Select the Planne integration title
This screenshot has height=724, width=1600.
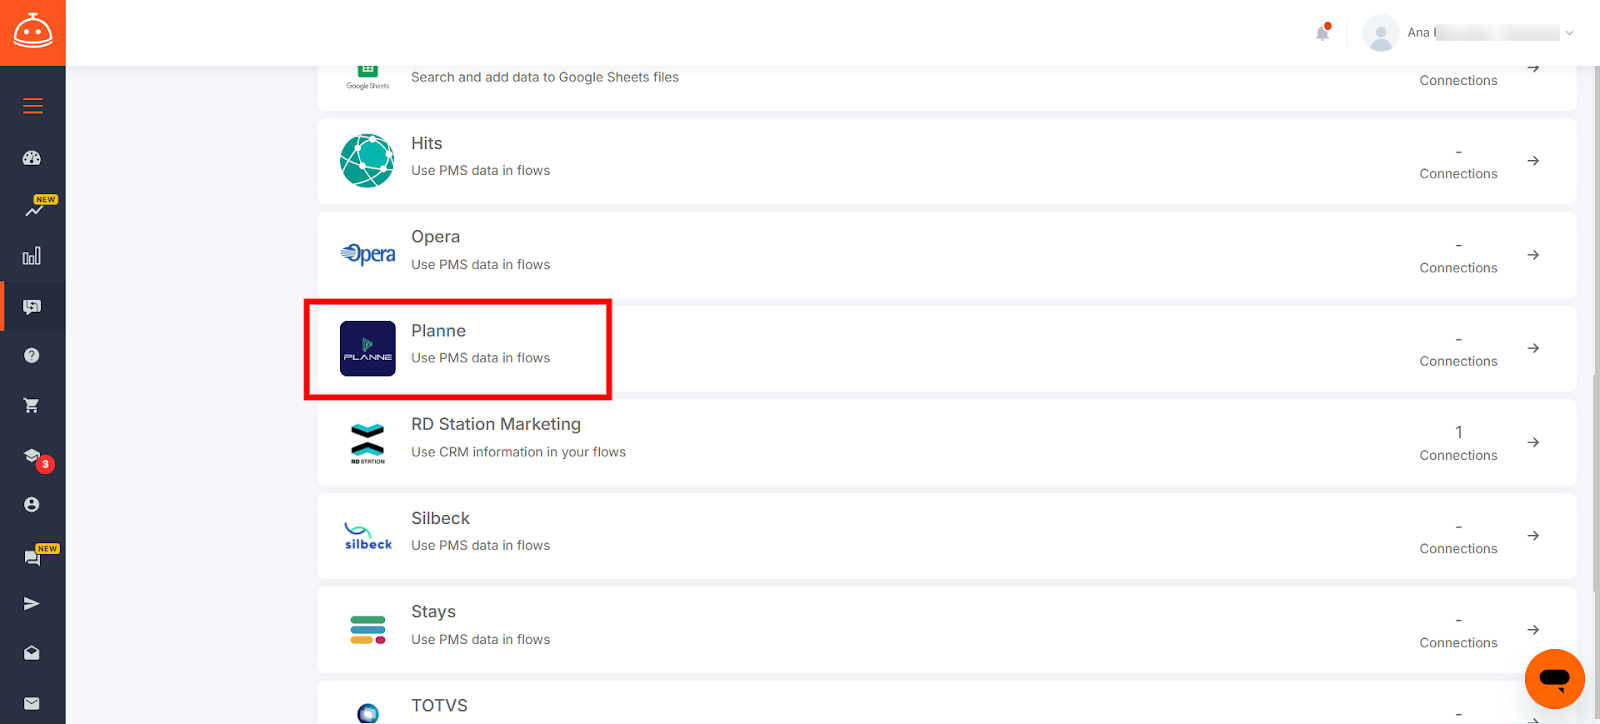pyautogui.click(x=439, y=331)
